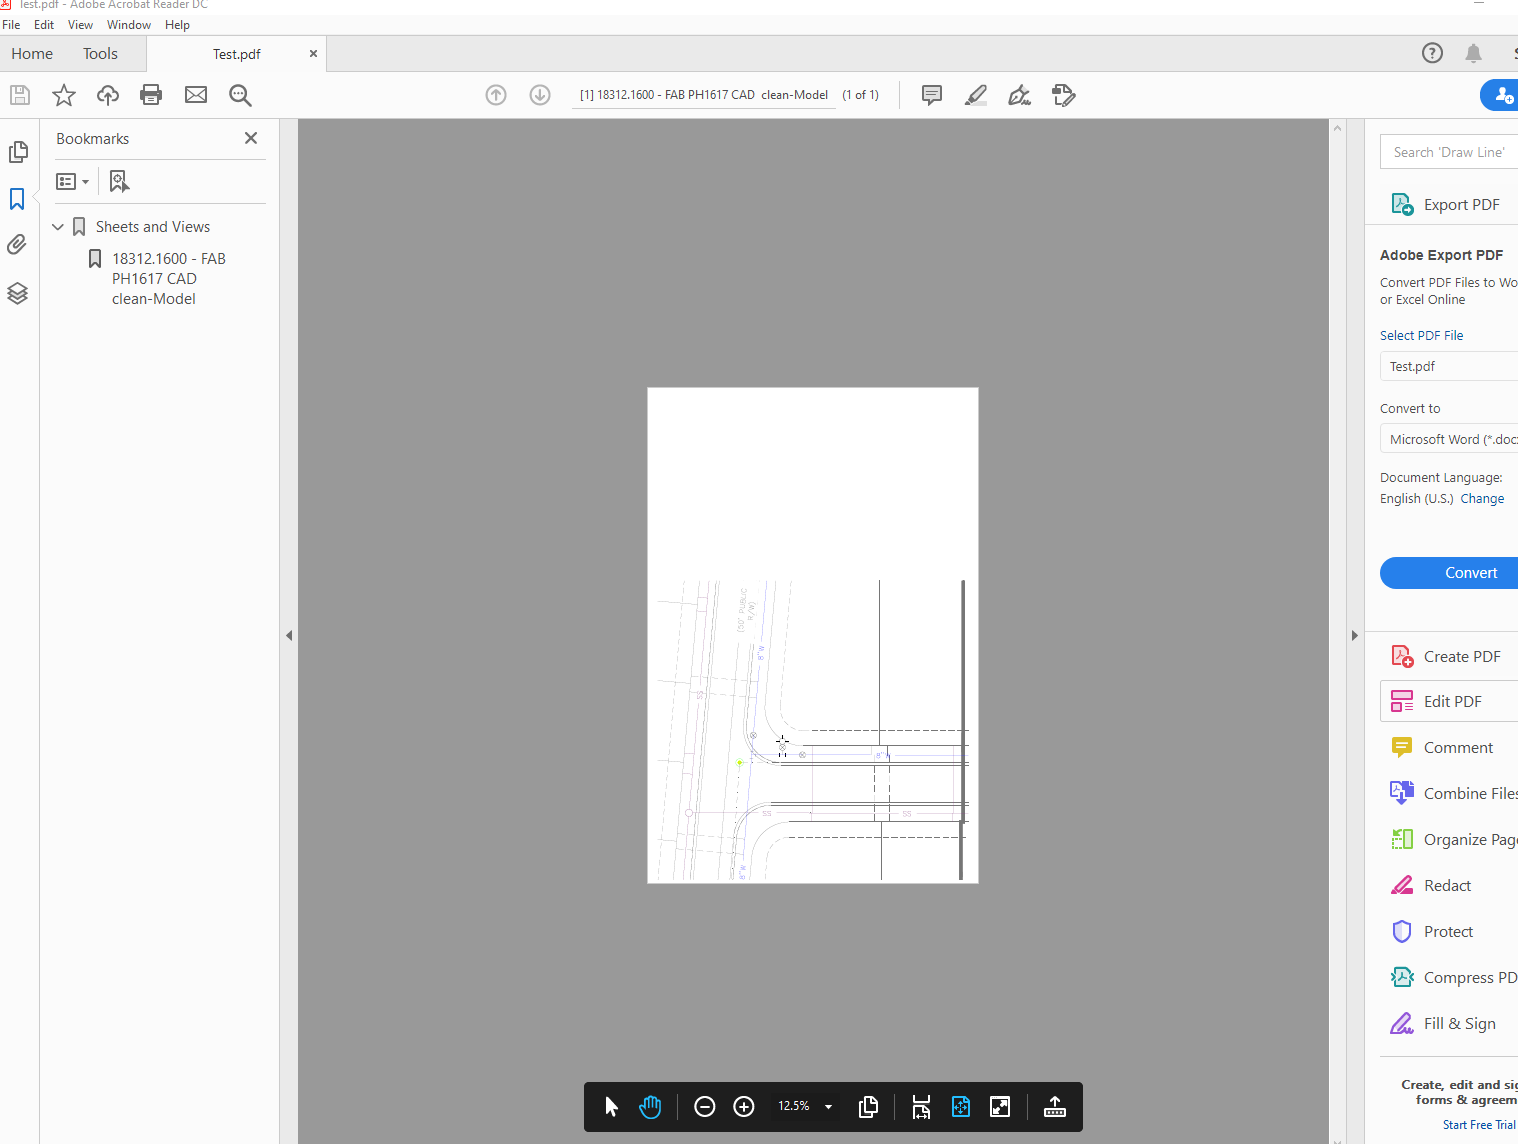The height and width of the screenshot is (1144, 1518).
Task: Open the Edit PDF tool
Action: 1449,701
